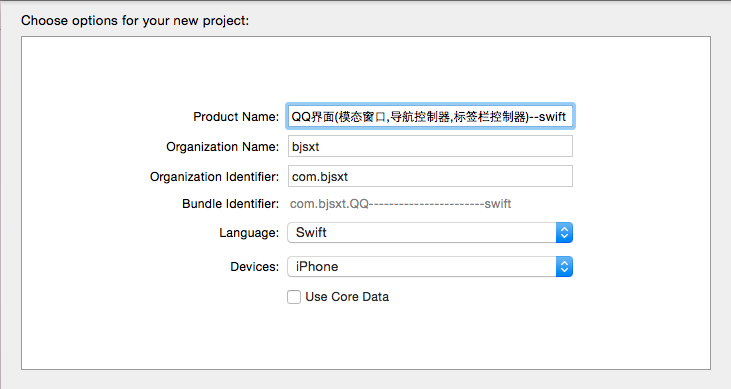Click the Bundle Identifier value text
This screenshot has height=389, width=731.
tap(400, 204)
